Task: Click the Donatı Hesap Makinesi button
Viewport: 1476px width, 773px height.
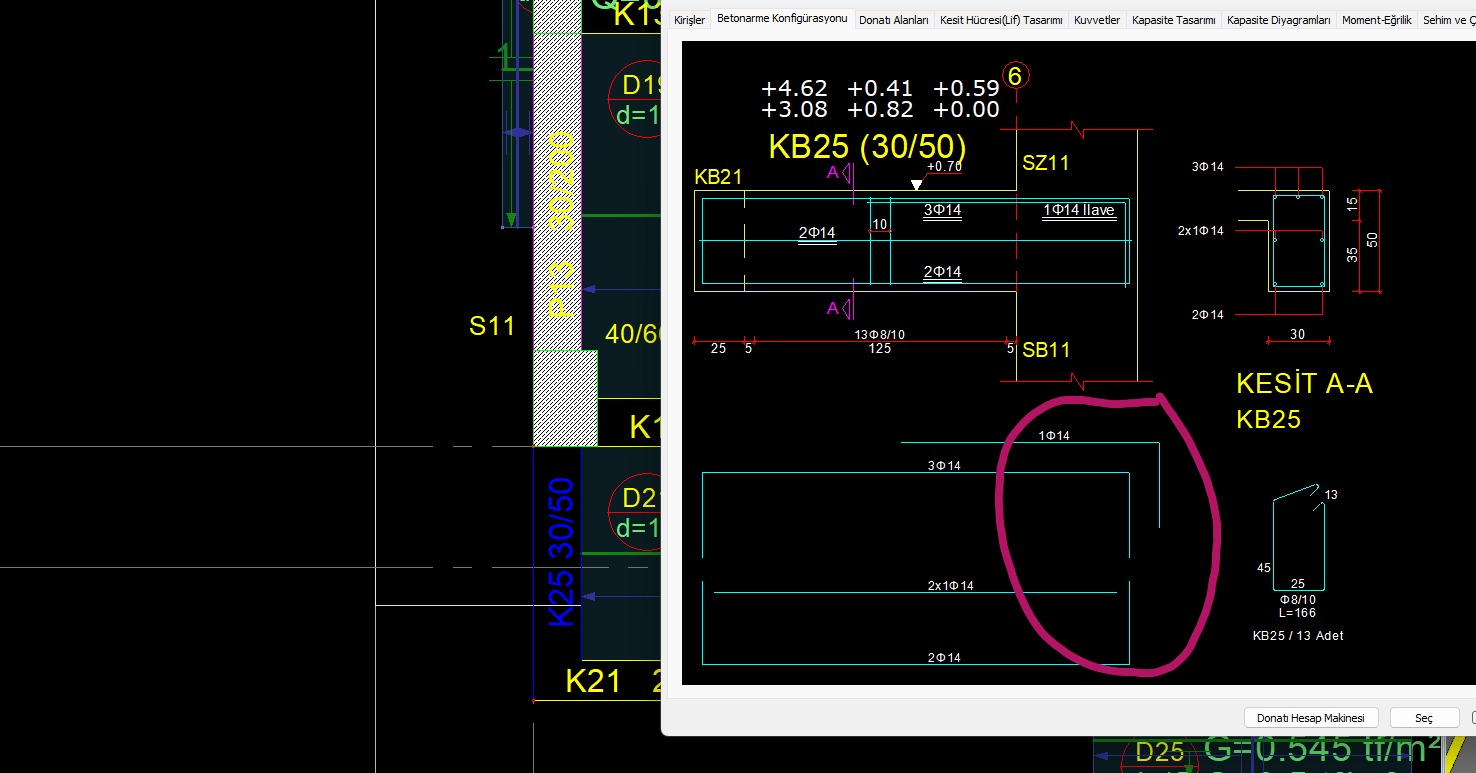Action: 1311,718
